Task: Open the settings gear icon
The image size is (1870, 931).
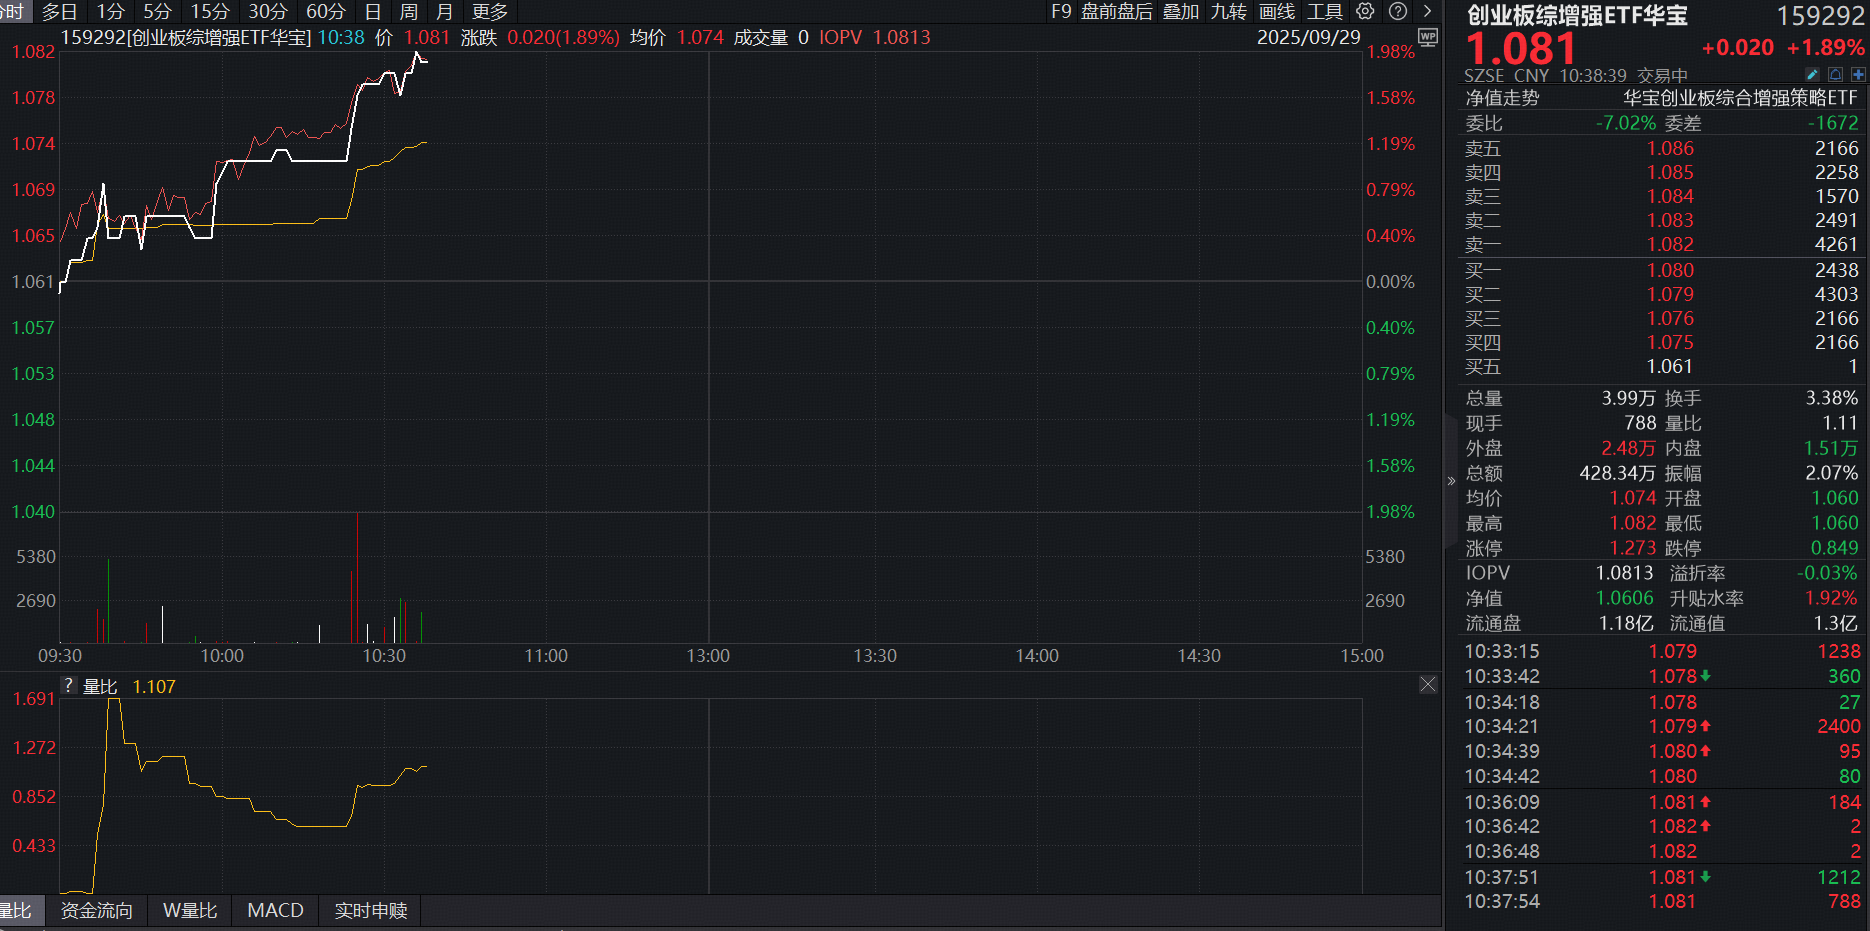Action: click(1365, 12)
